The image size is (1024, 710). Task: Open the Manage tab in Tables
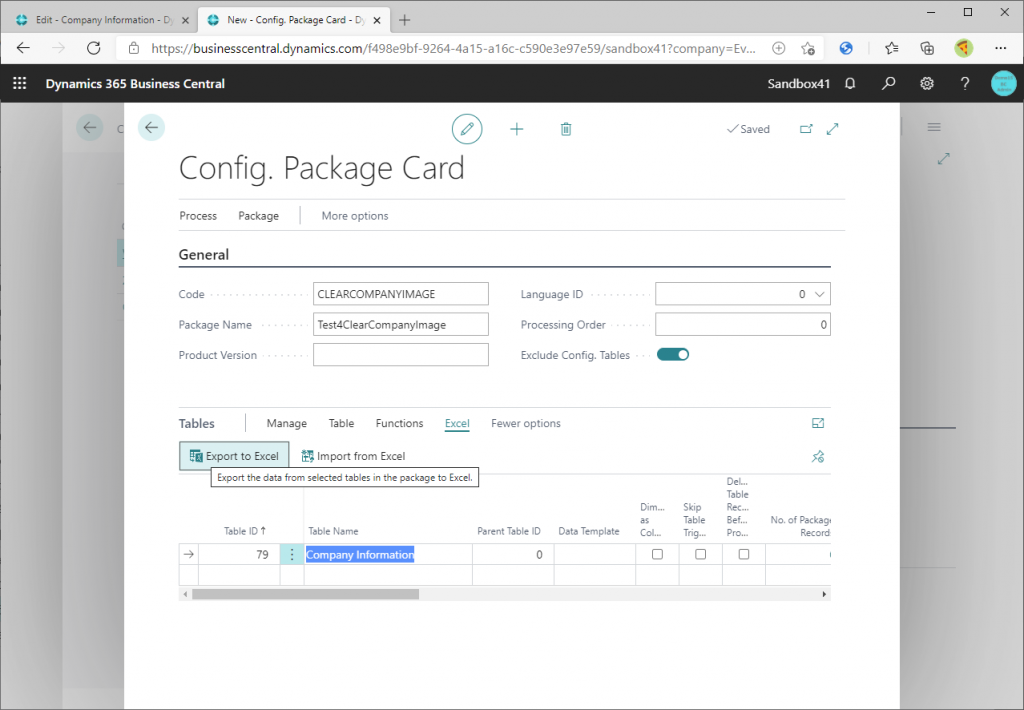287,423
